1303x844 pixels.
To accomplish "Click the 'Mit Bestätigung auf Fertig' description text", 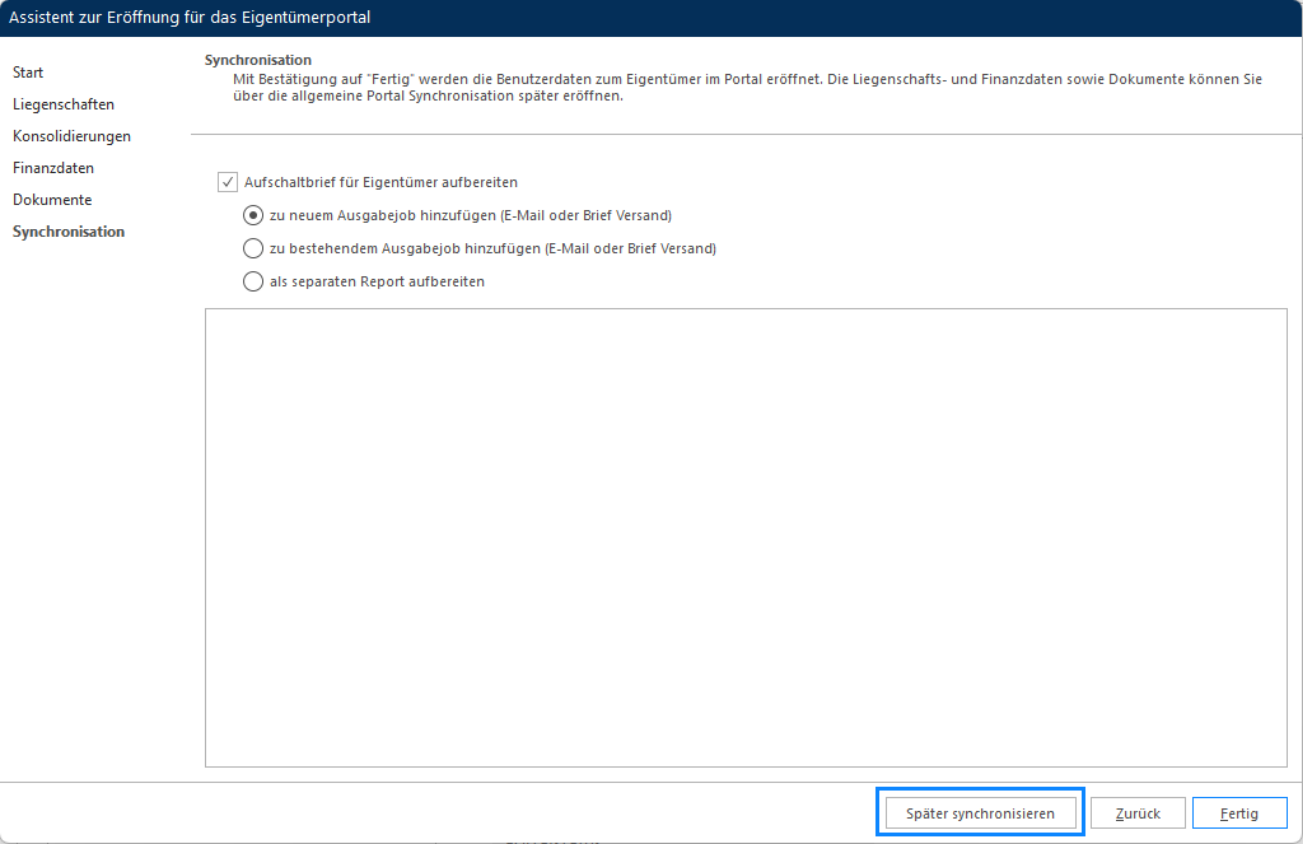I will pos(747,87).
